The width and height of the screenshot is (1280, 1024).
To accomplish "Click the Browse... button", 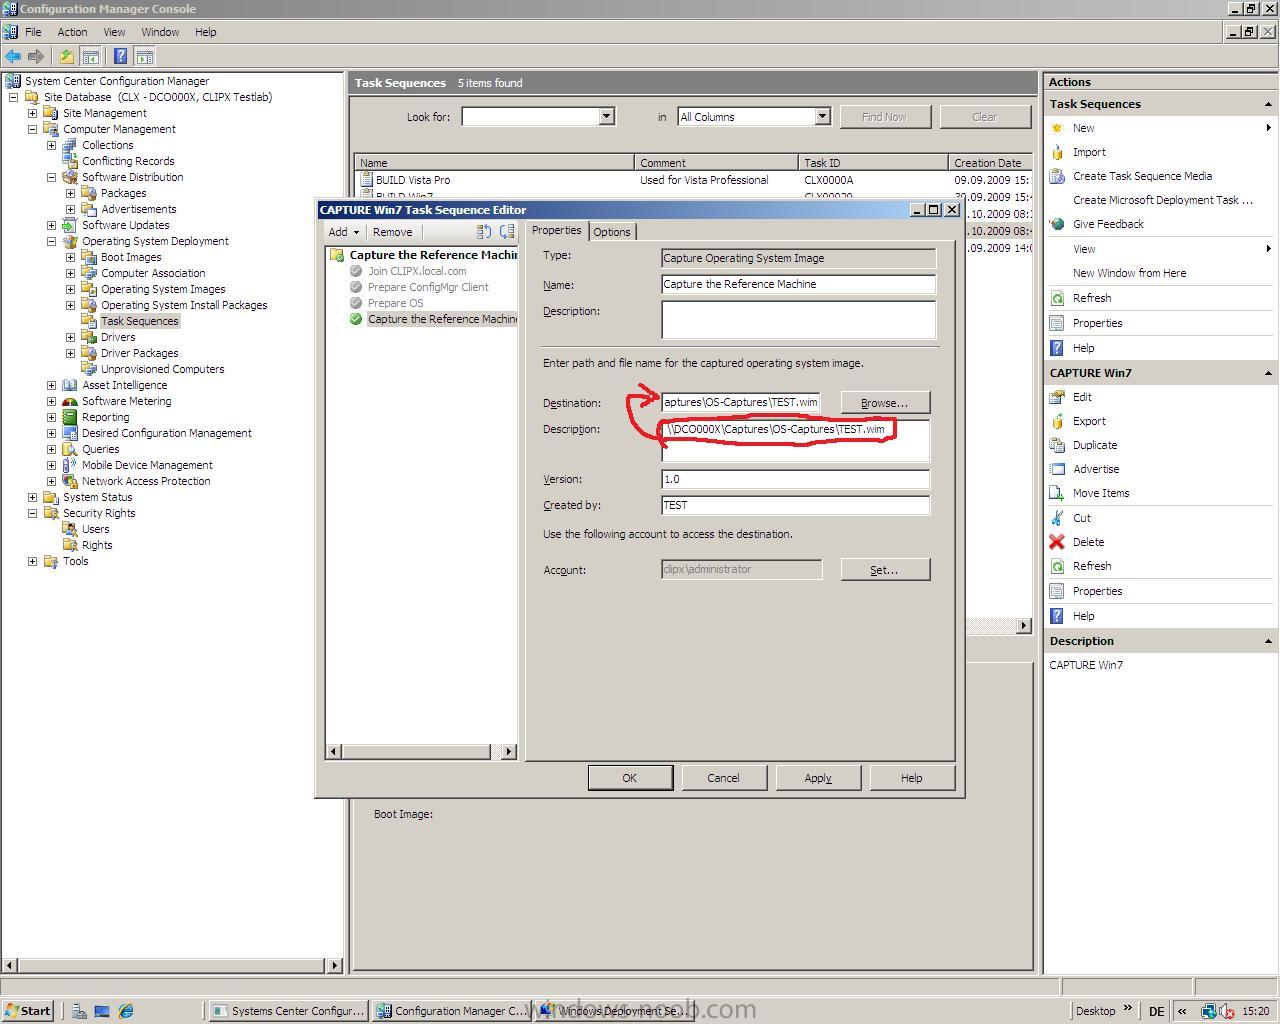I will [x=885, y=402].
